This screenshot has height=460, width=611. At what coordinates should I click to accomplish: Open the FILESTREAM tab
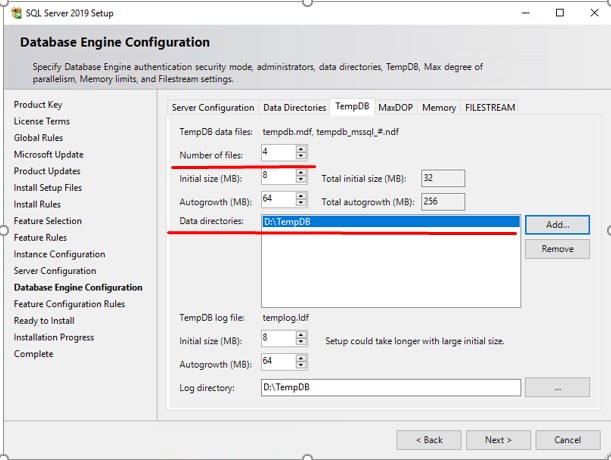tap(490, 108)
